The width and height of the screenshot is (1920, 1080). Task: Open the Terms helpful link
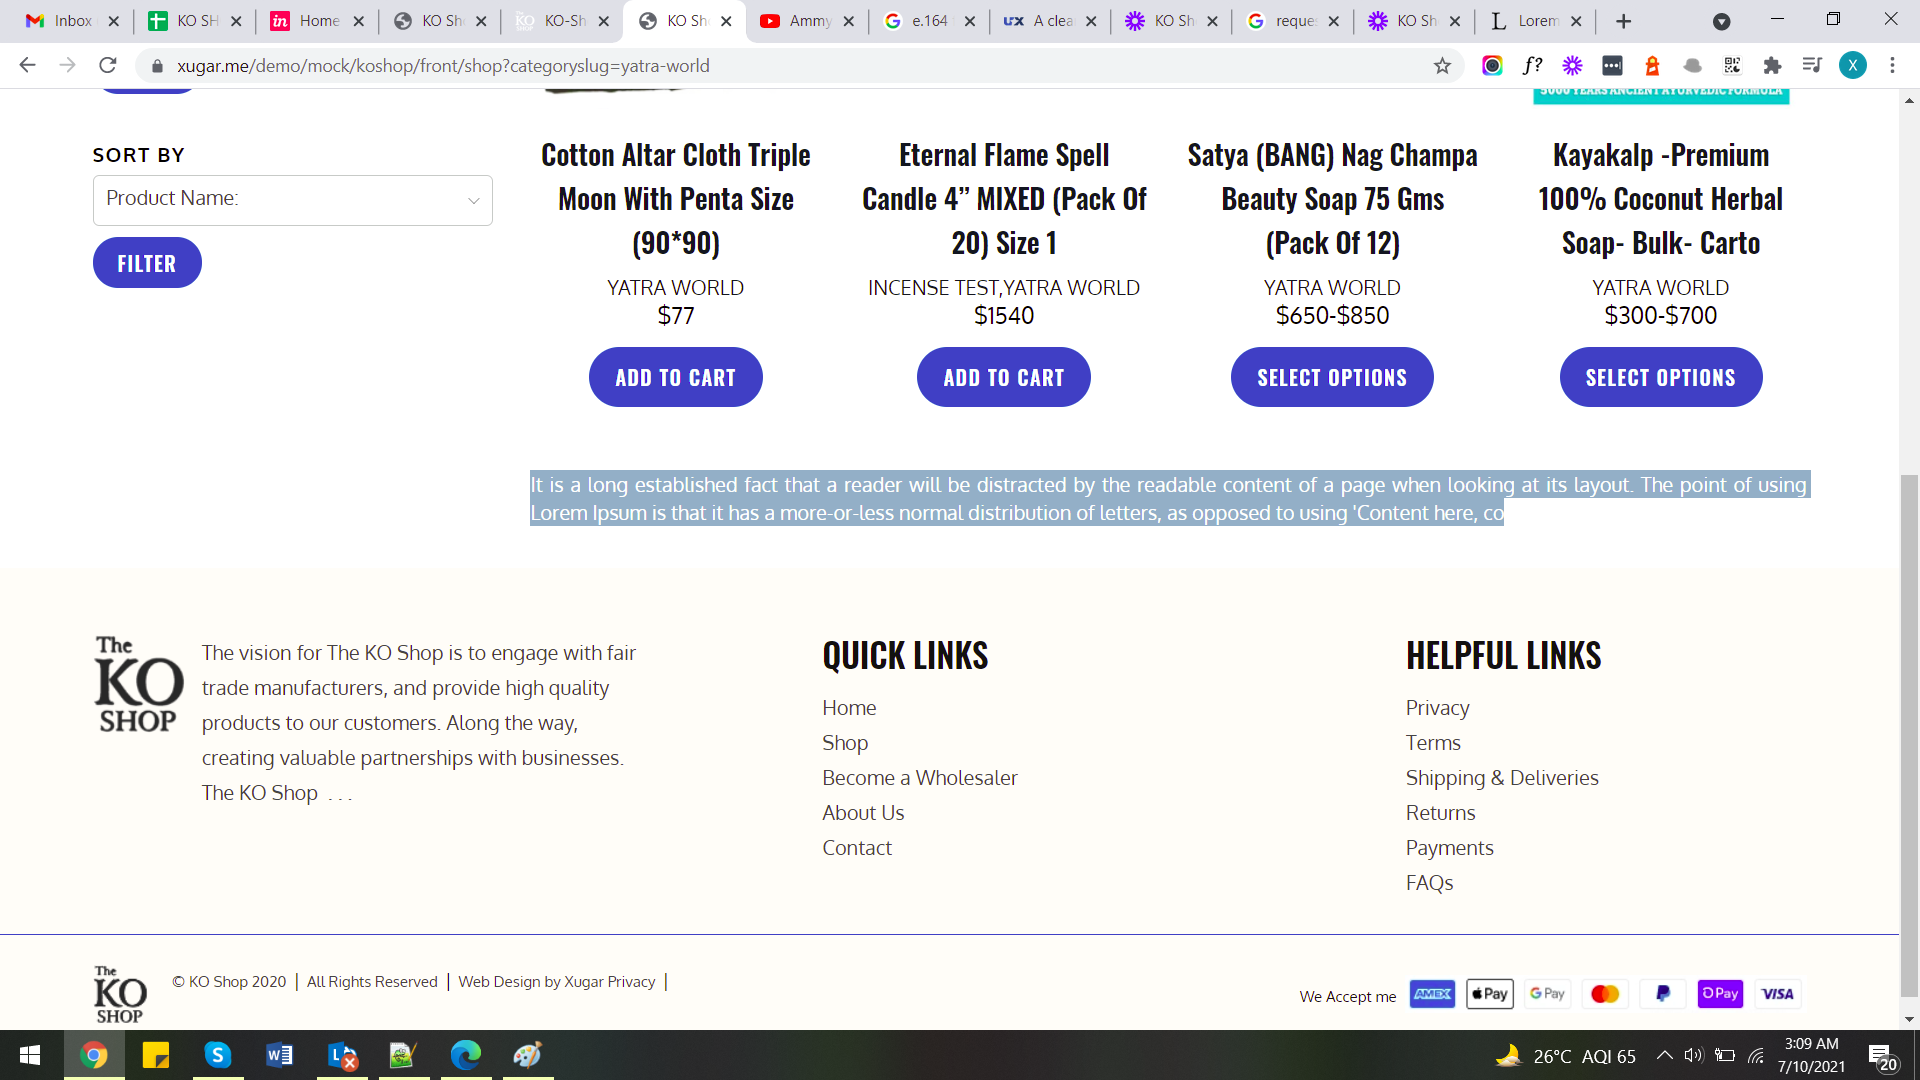1433,743
